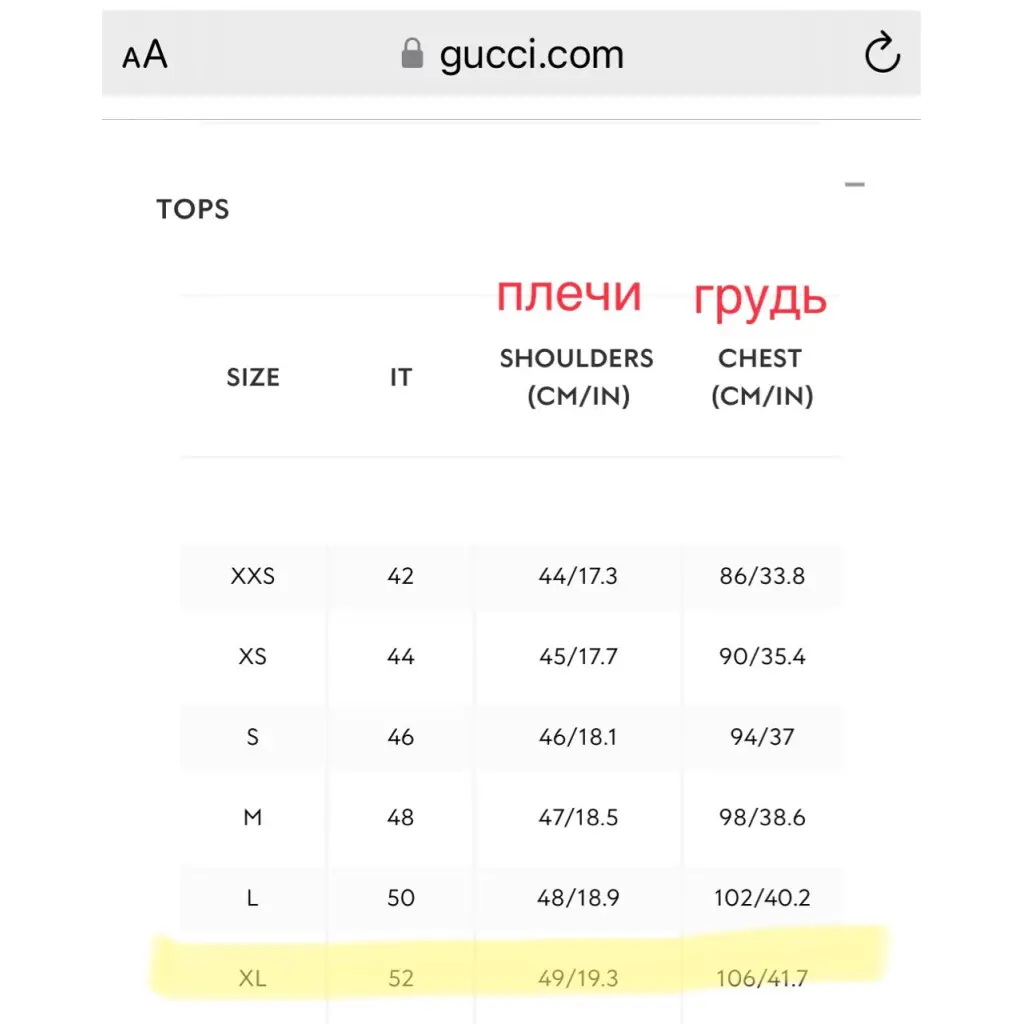Select the IT column header

[401, 377]
